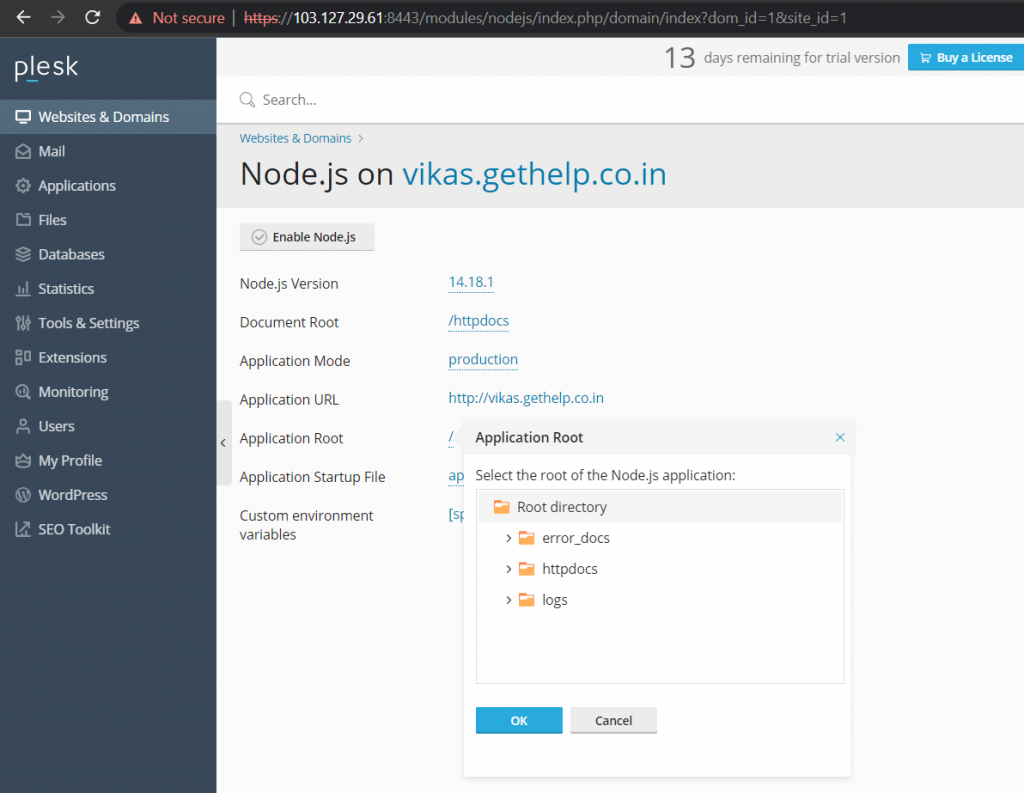Image resolution: width=1024 pixels, height=793 pixels.
Task: Click the Databases stack icon
Action: 23,254
